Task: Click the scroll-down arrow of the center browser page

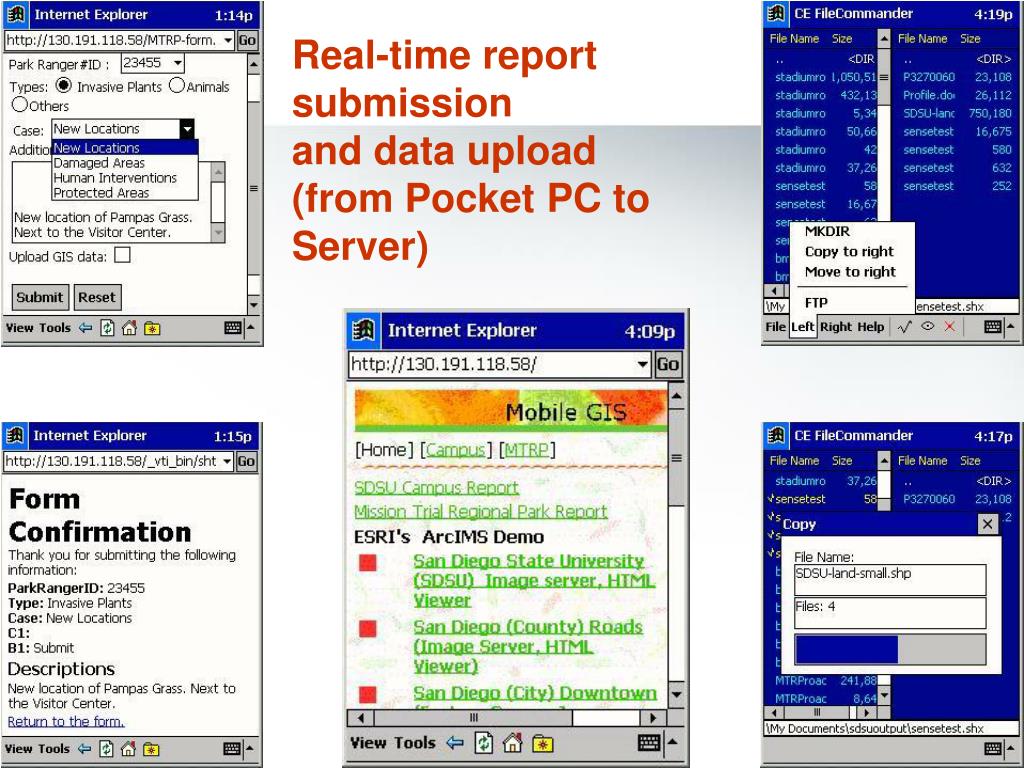Action: (x=677, y=694)
